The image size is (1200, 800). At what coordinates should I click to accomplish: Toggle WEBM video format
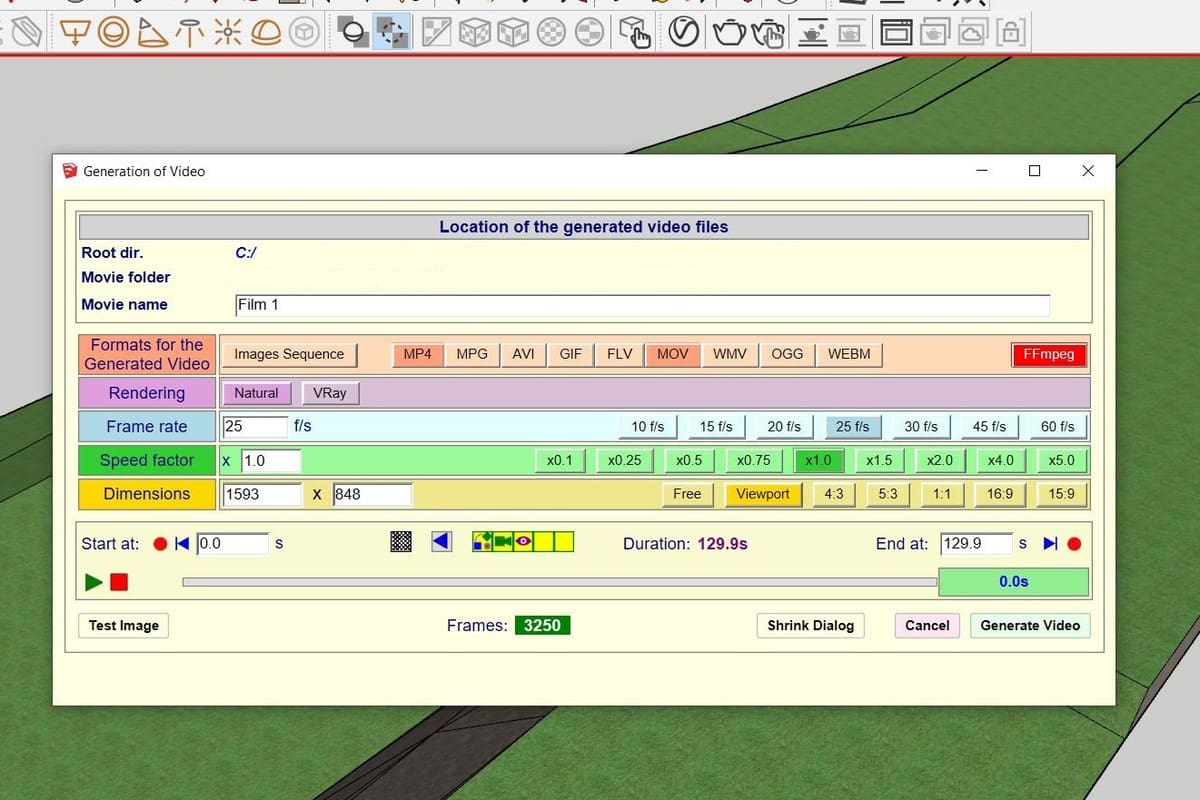[849, 354]
